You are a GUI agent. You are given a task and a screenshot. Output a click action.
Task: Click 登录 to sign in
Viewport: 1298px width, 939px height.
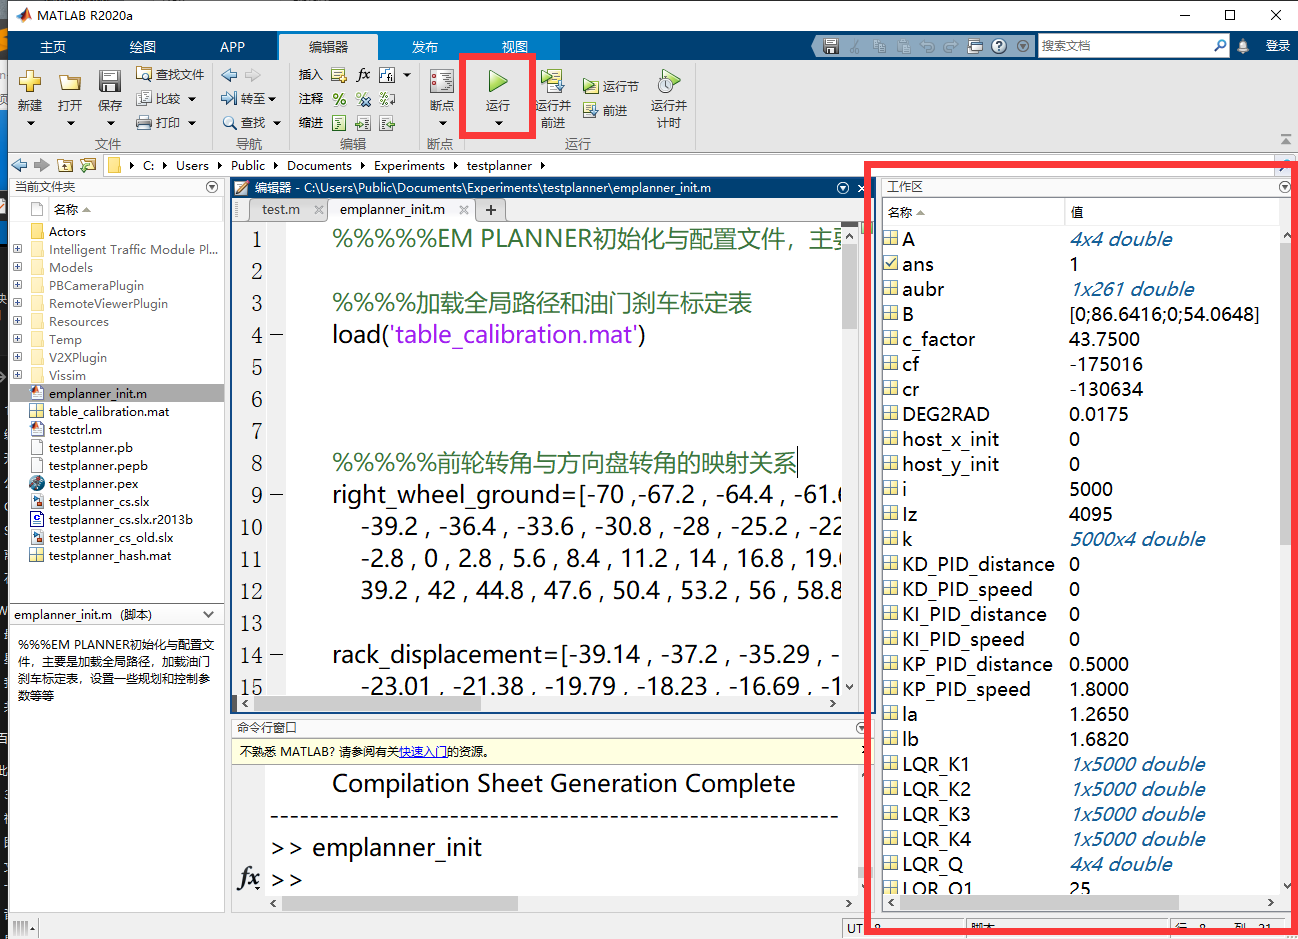click(x=1280, y=45)
